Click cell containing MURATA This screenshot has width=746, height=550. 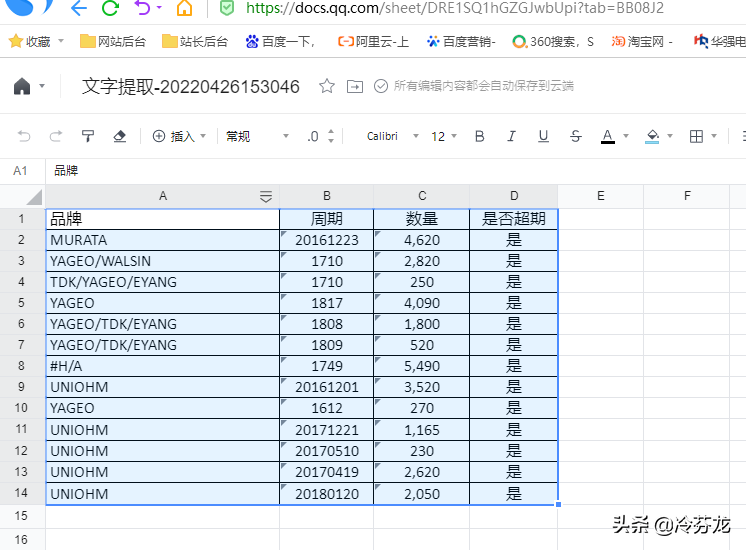pos(163,240)
